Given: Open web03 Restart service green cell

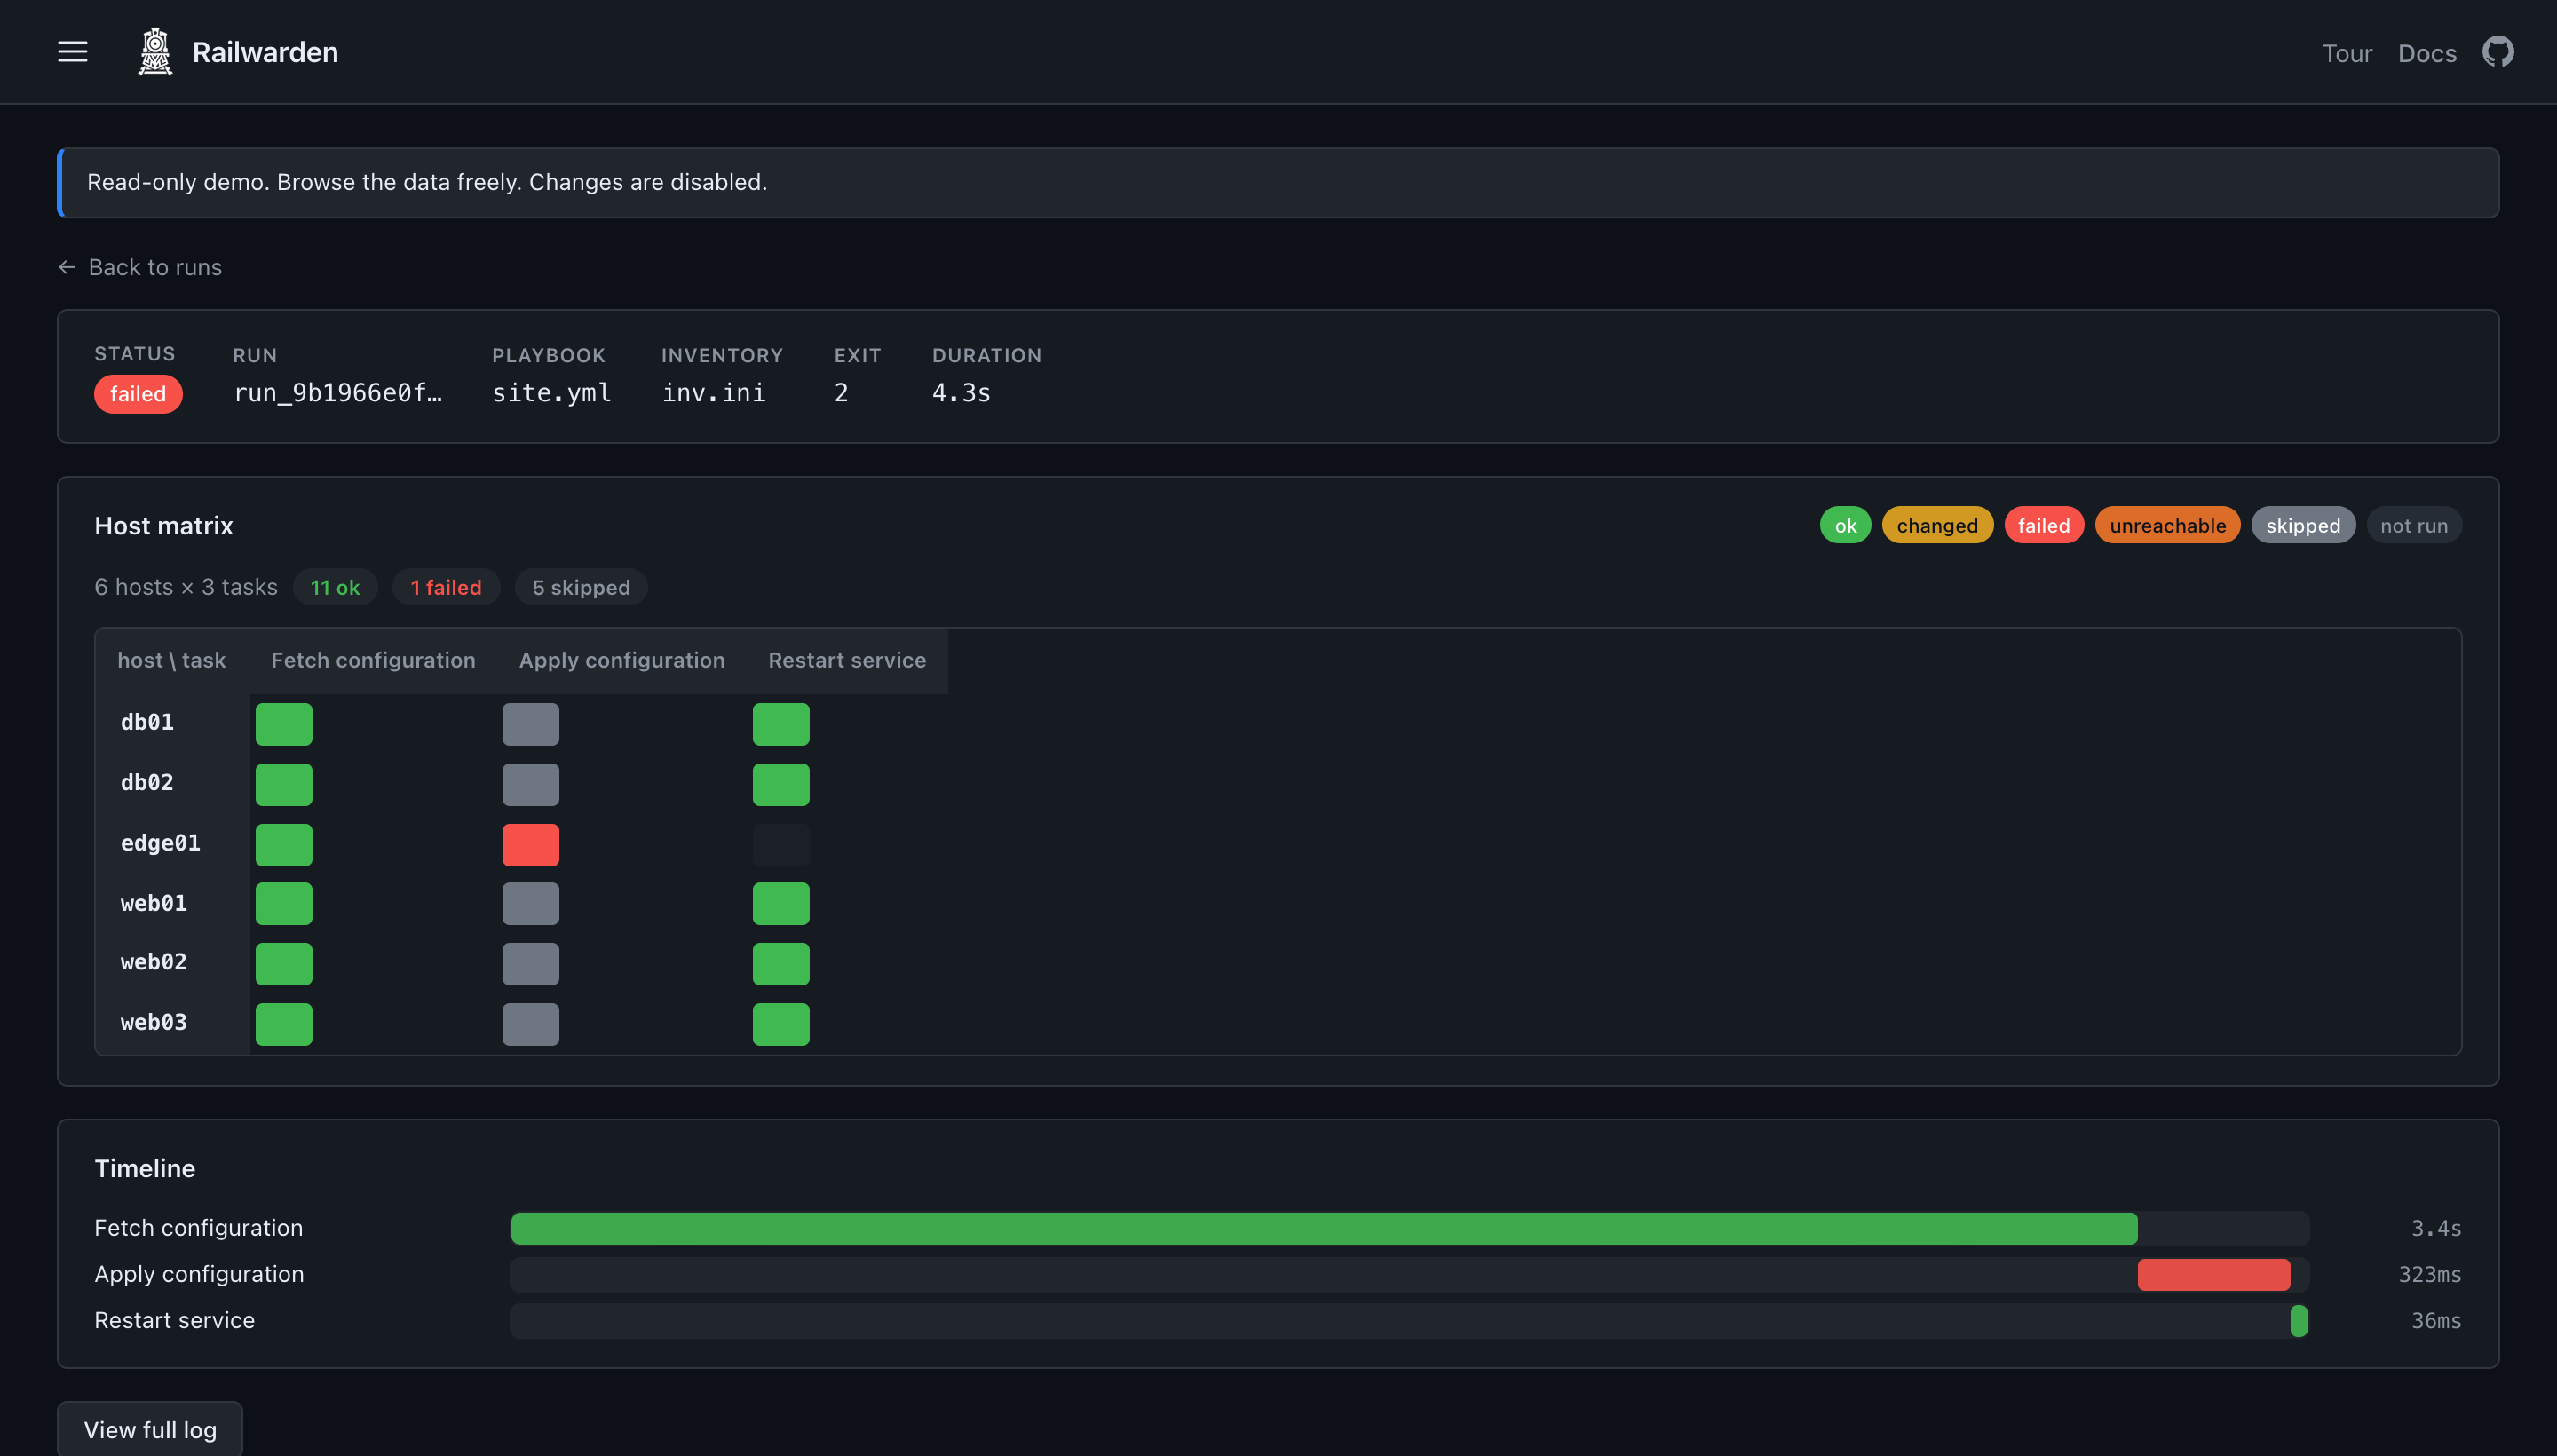Looking at the screenshot, I should click(781, 1024).
